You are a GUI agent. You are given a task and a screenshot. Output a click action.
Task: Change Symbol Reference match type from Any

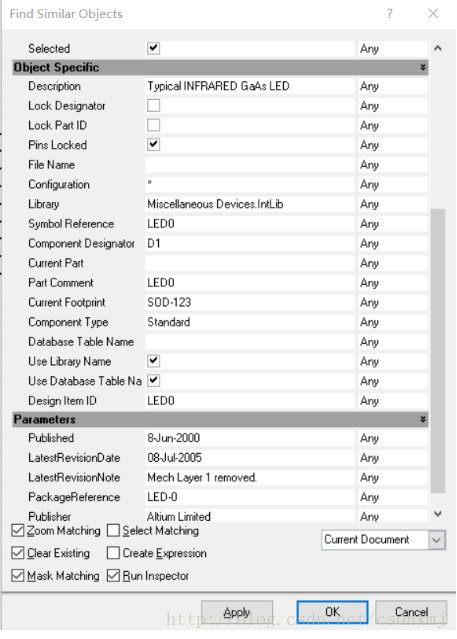pos(393,224)
